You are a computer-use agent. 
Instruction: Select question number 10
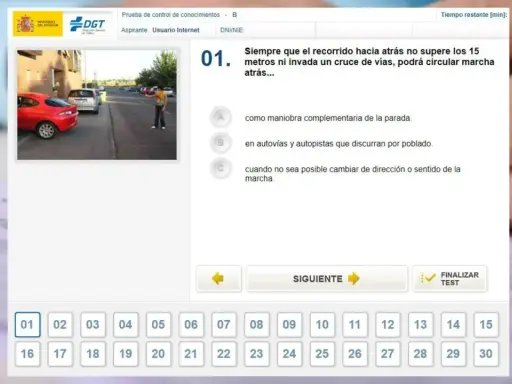tap(322, 324)
